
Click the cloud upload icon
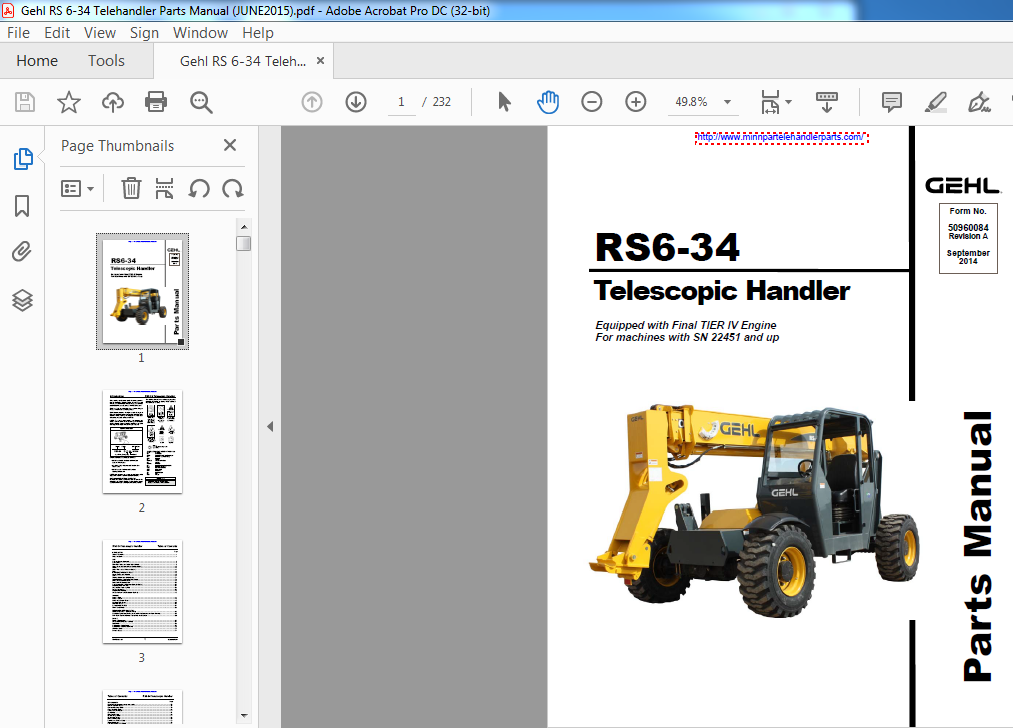point(113,102)
